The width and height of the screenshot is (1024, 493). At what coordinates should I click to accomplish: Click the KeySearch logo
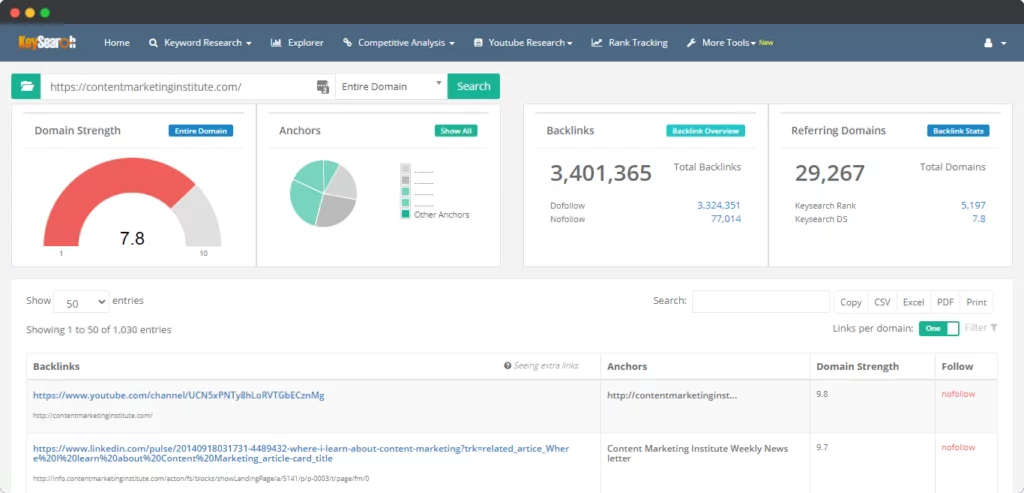[47, 42]
